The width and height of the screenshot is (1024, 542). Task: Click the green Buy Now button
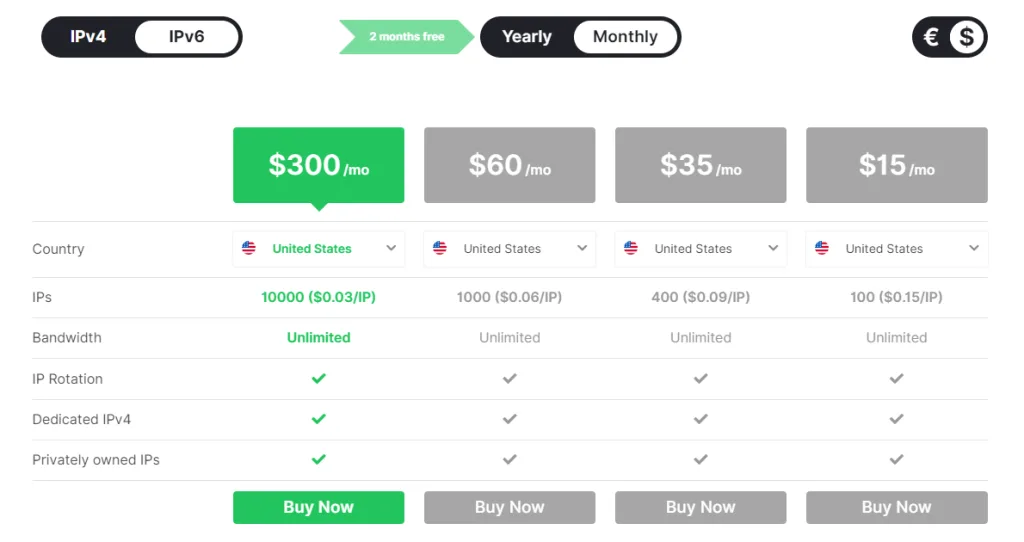click(318, 507)
